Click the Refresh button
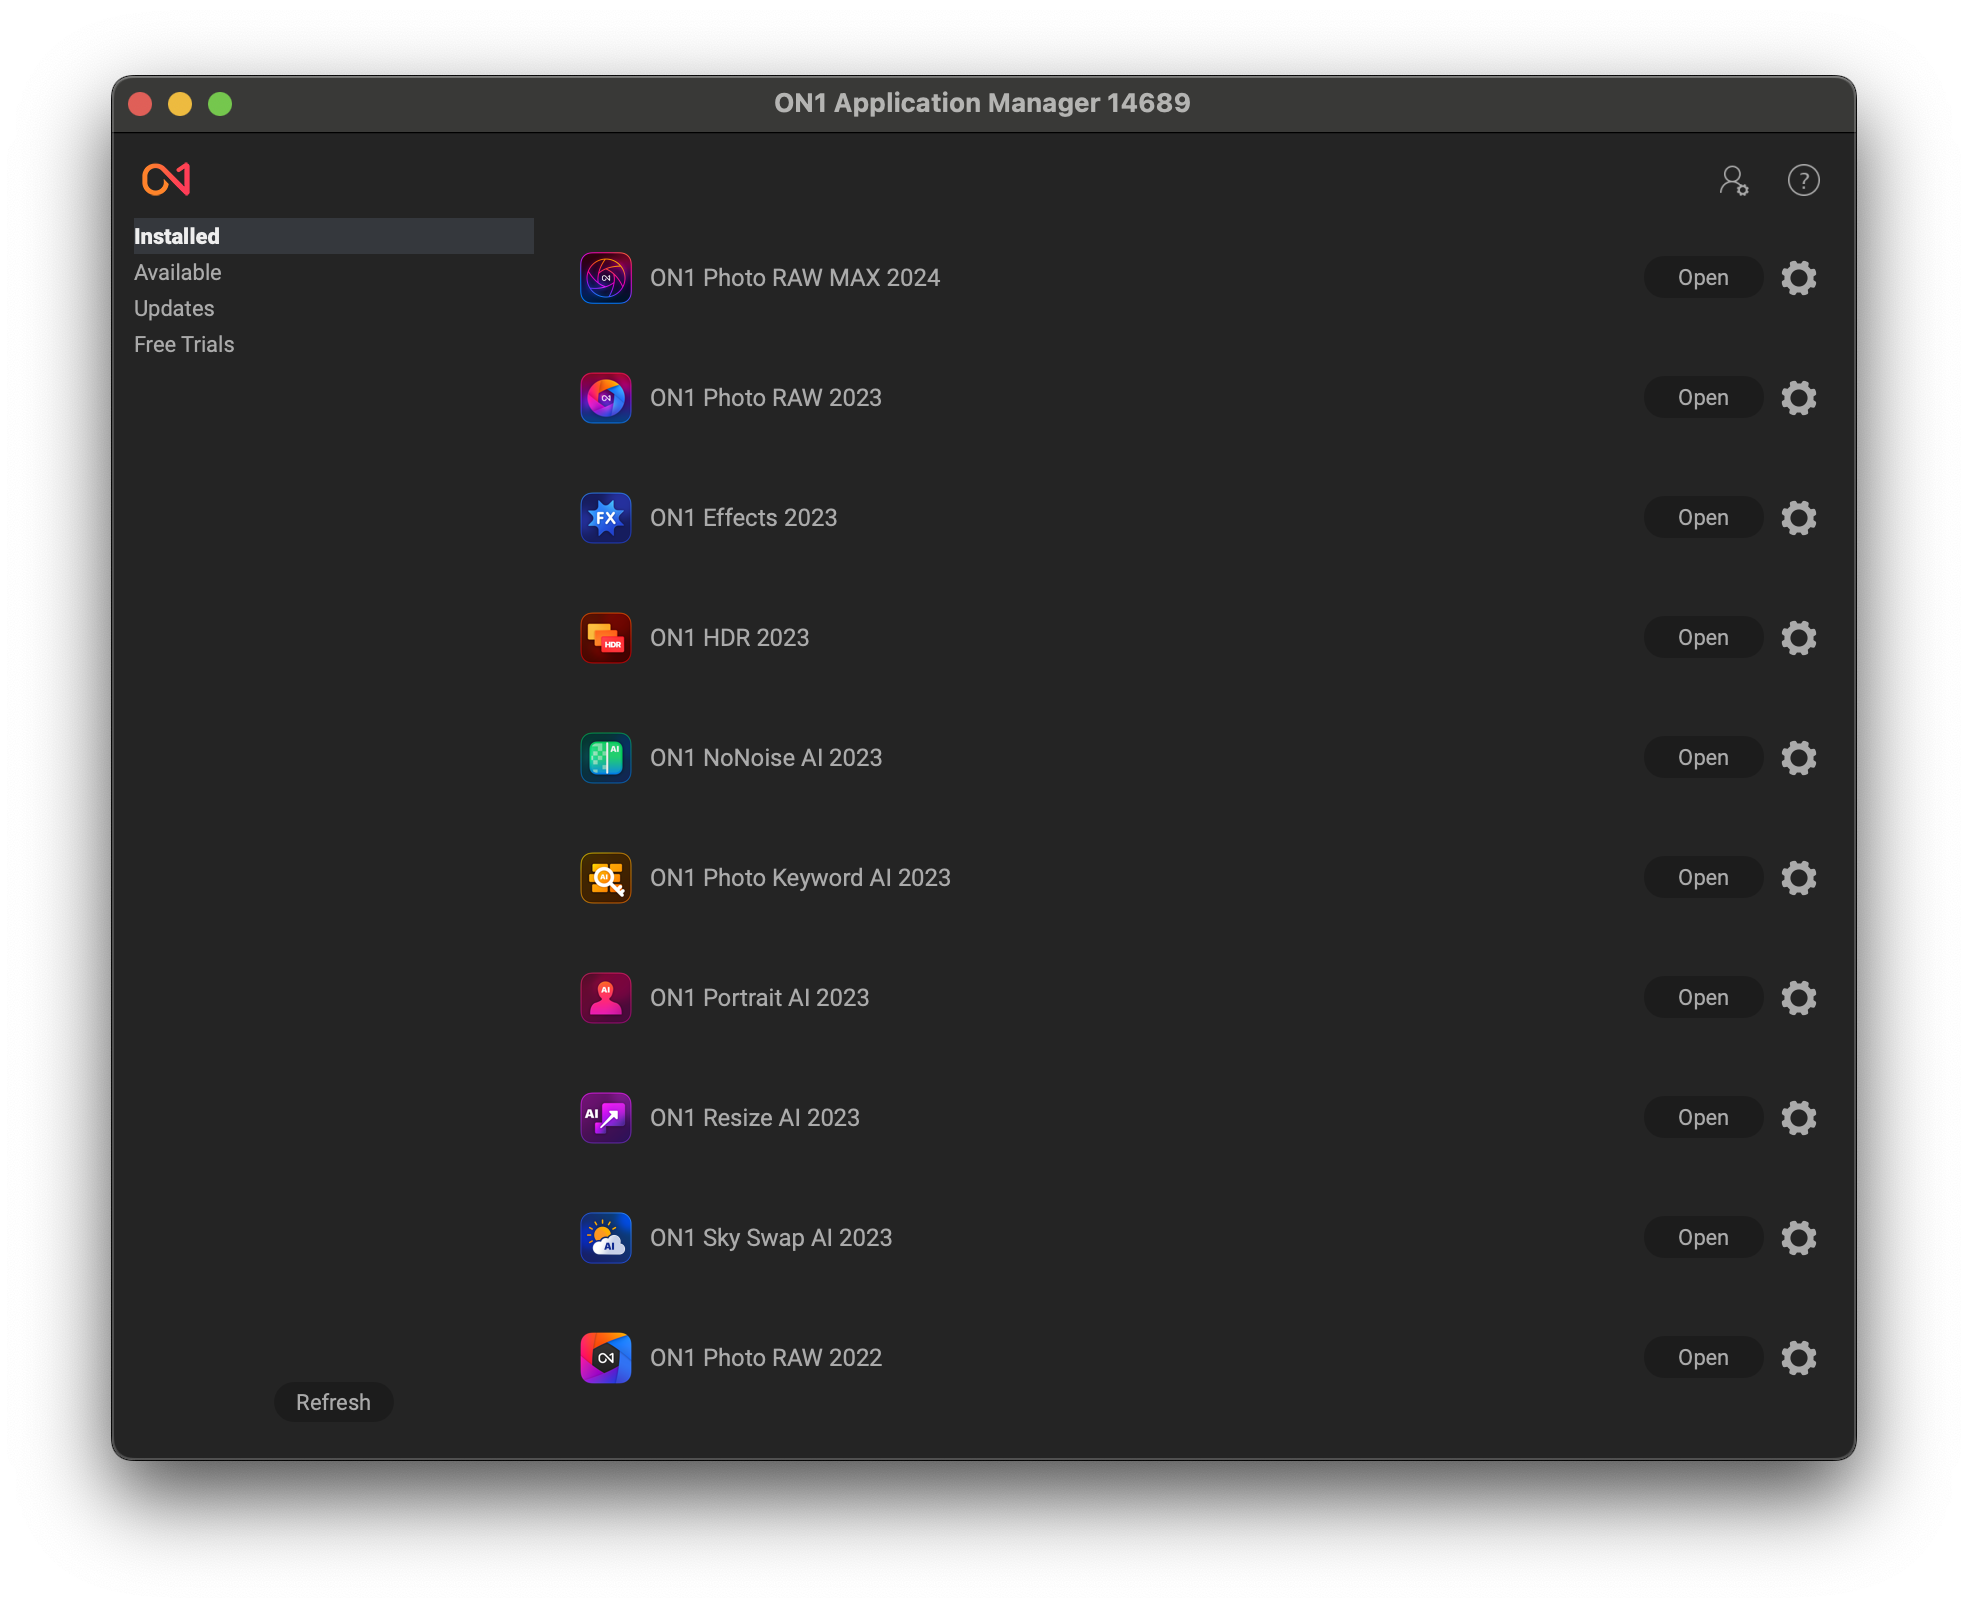Screen dimensions: 1968x1608 click(333, 1402)
